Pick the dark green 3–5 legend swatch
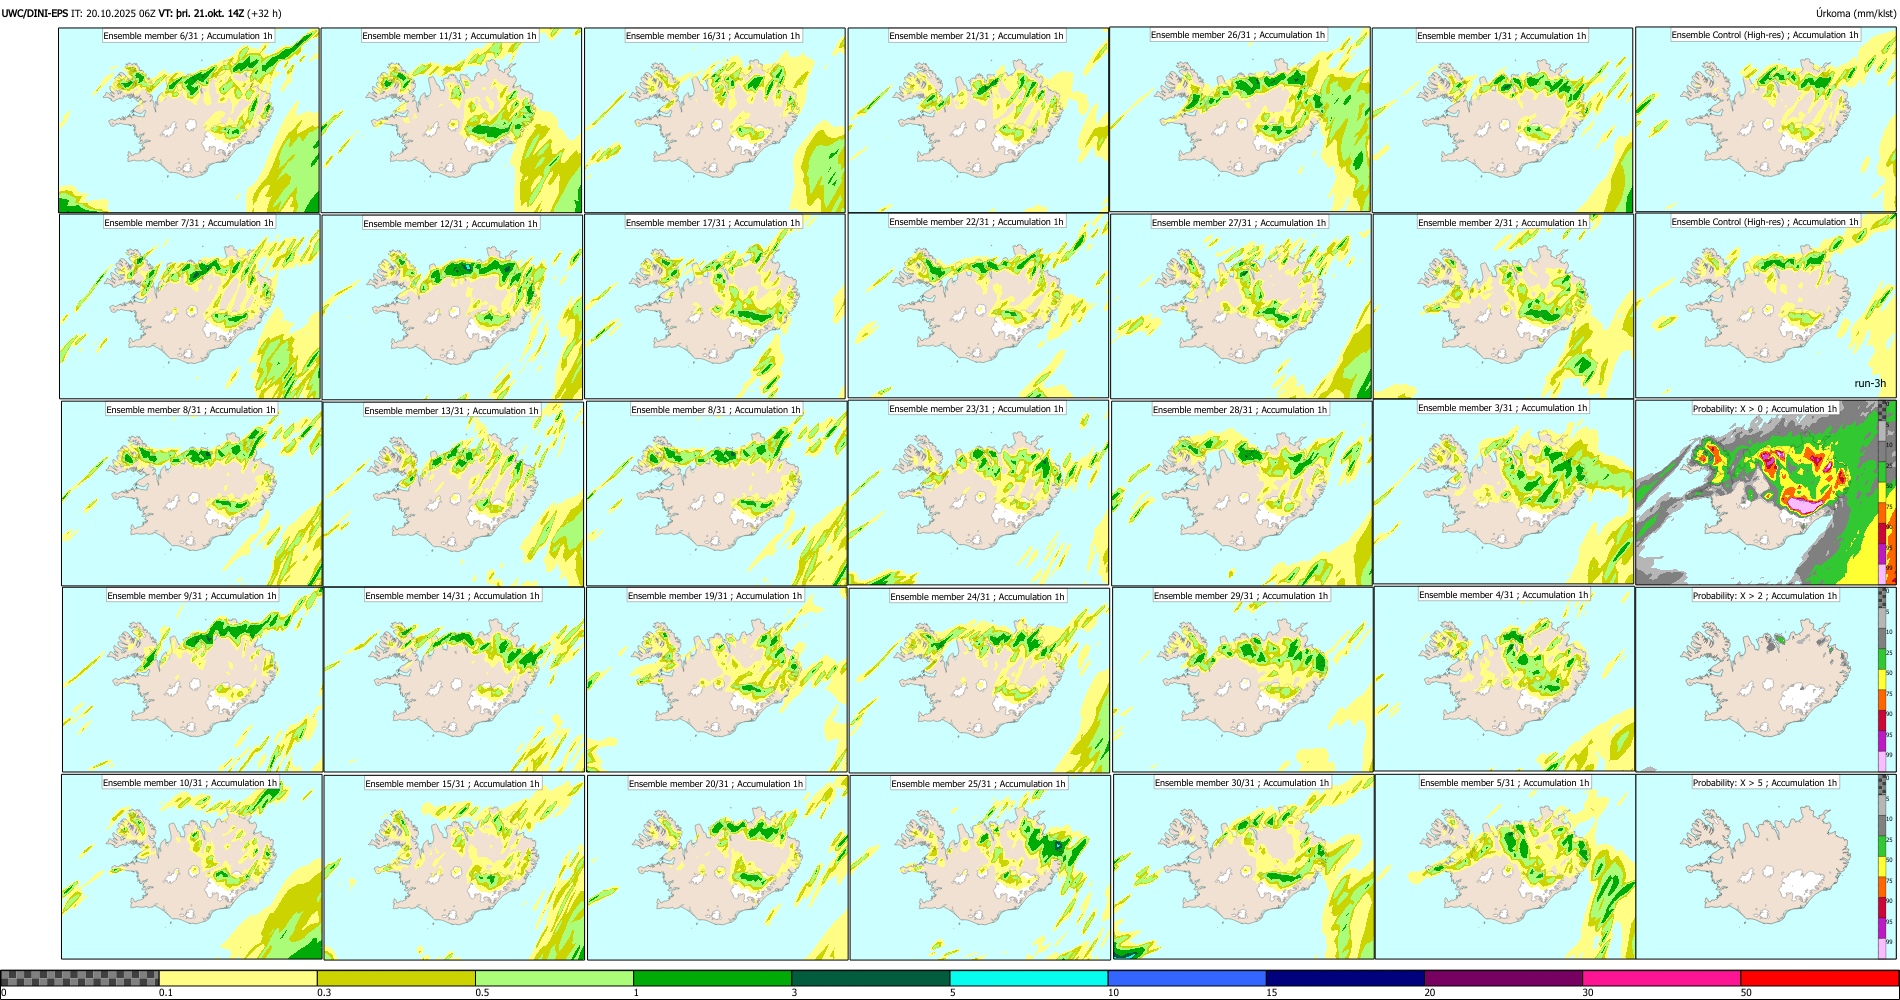 (x=870, y=978)
